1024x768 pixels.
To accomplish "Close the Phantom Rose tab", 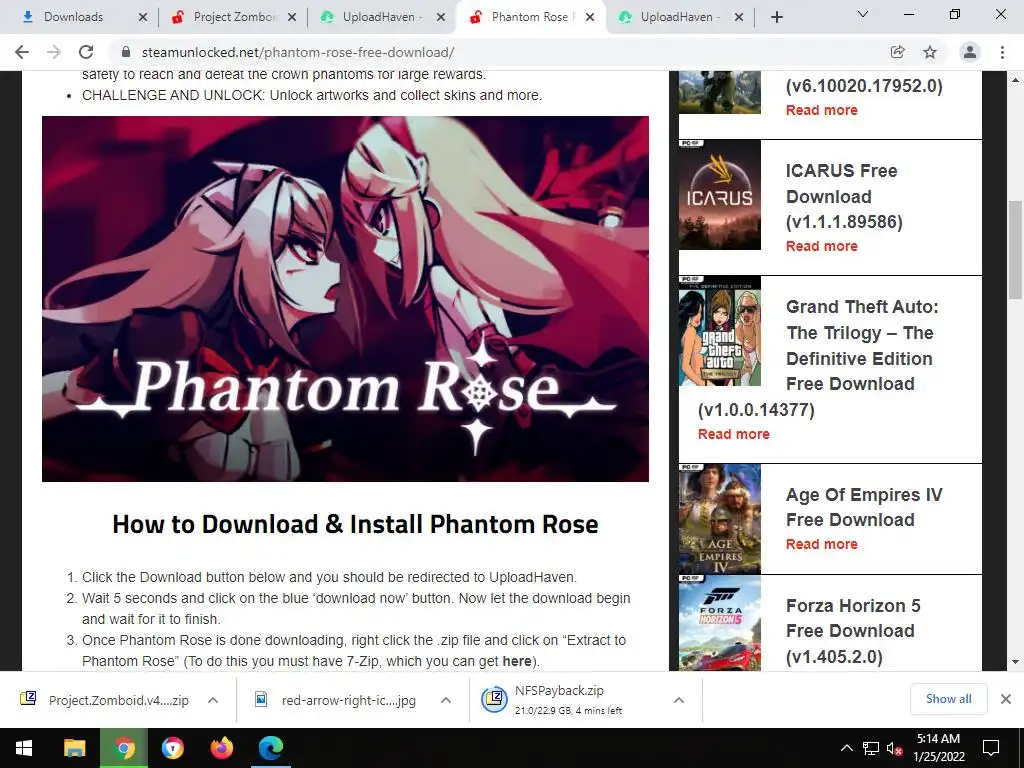I will [x=590, y=18].
